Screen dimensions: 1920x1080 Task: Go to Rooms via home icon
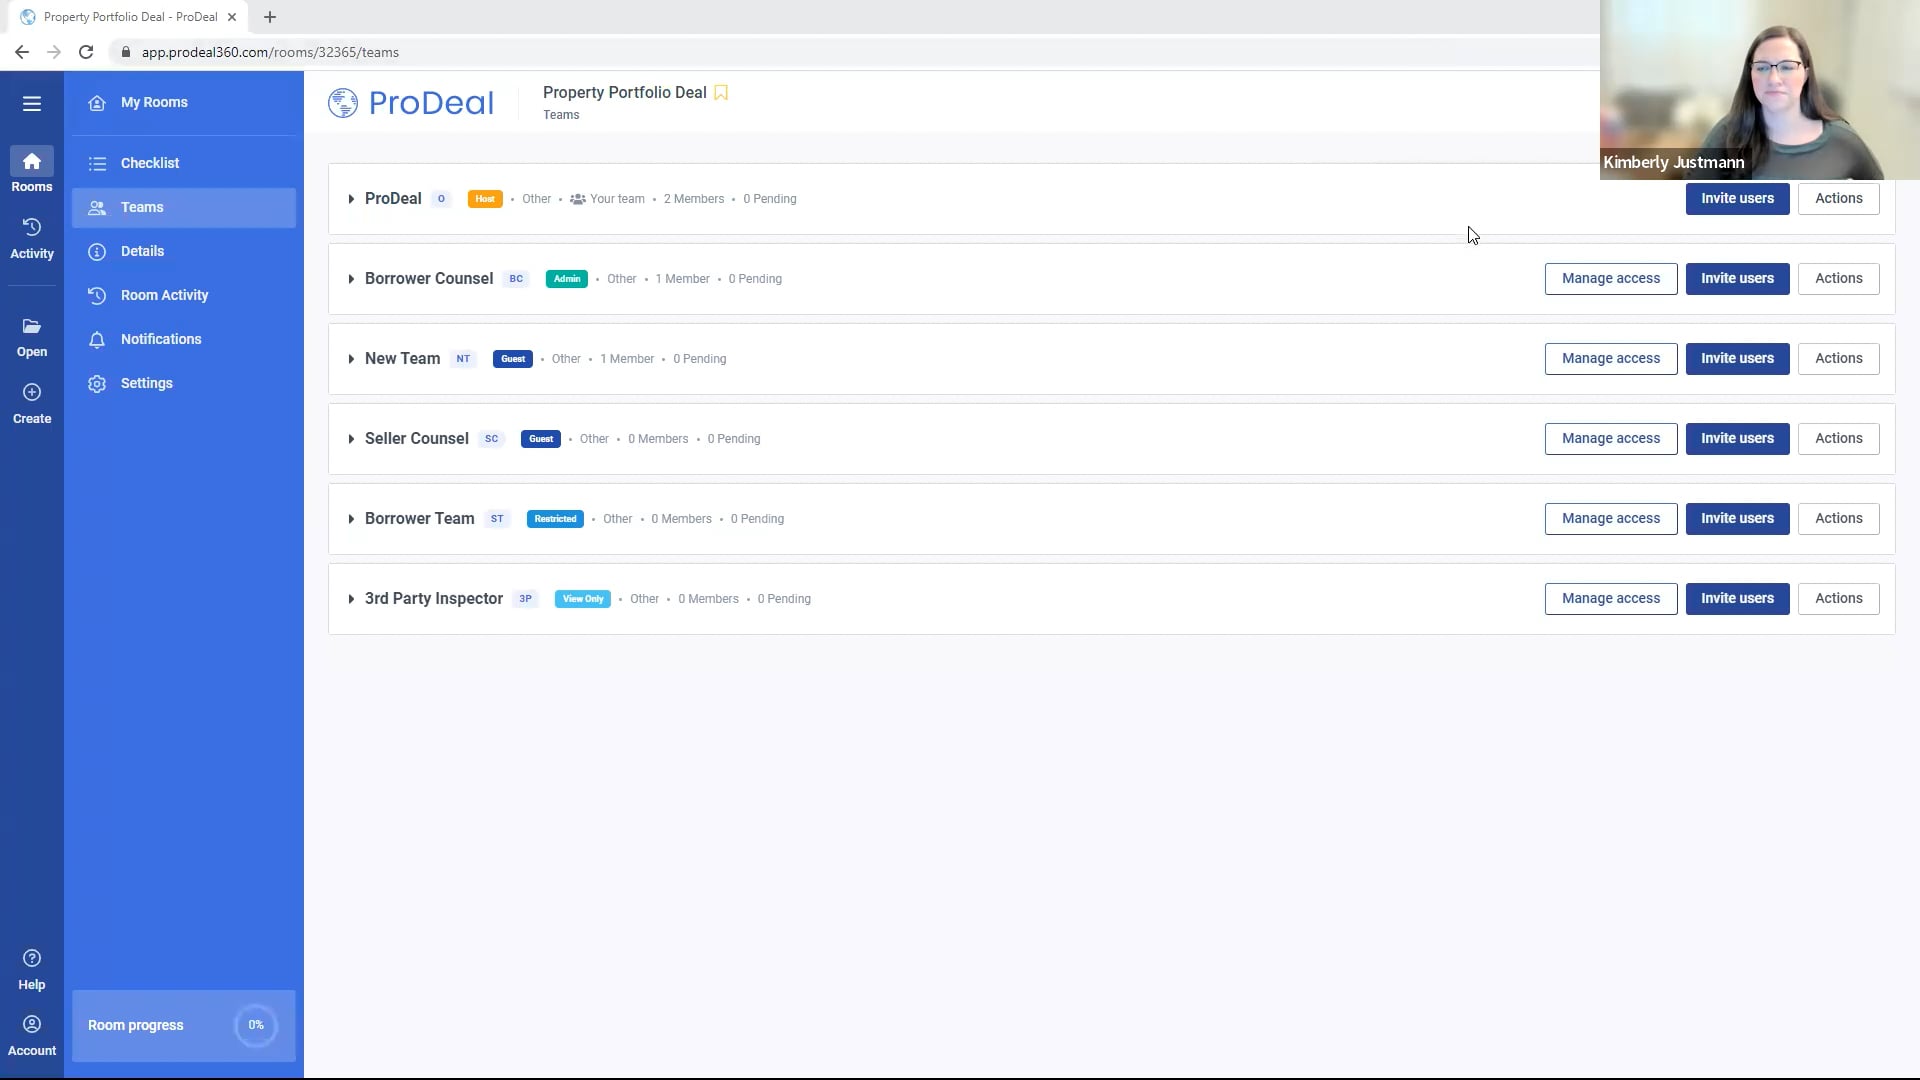(x=32, y=161)
